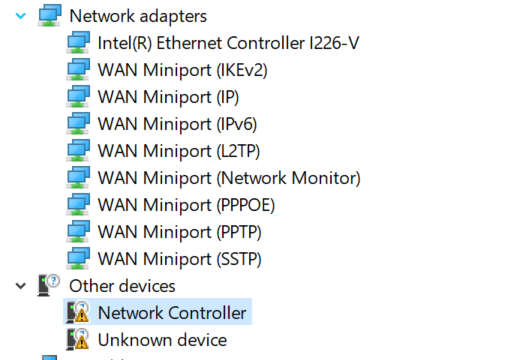Select WAN Miniport (Network Monitor) entry
This screenshot has width=527, height=360.
click(x=229, y=178)
